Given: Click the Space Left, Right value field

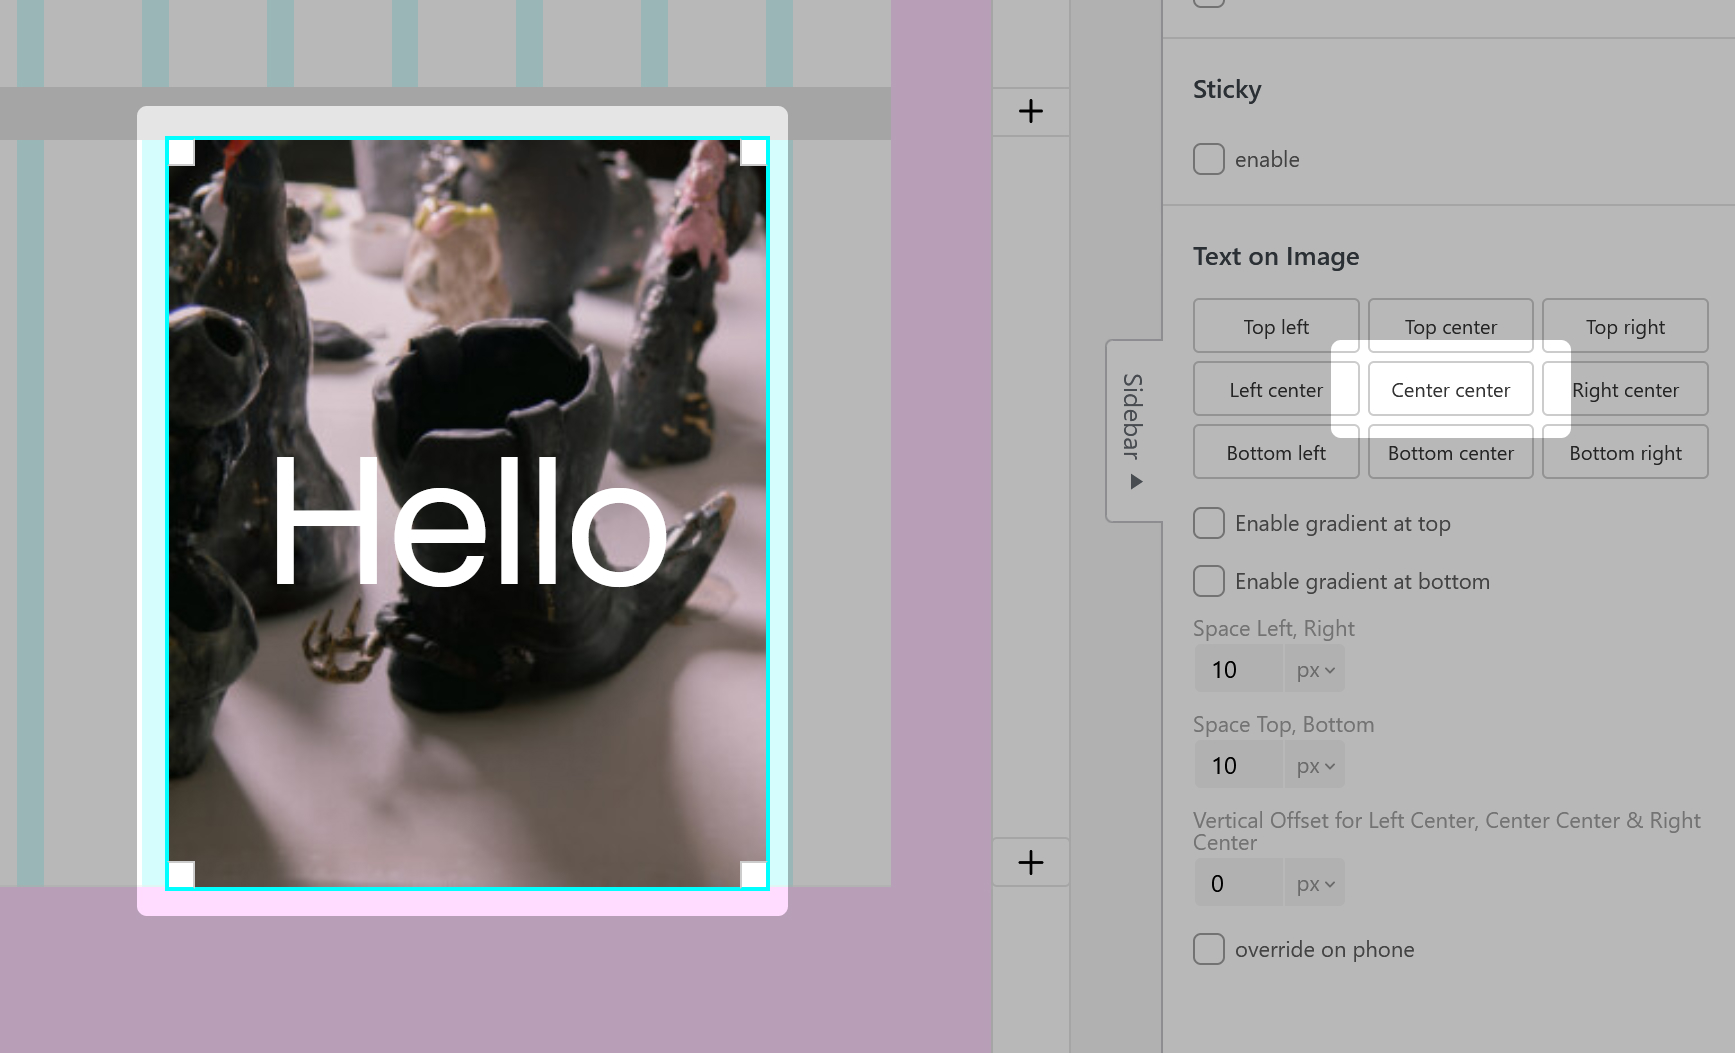Looking at the screenshot, I should (x=1238, y=670).
